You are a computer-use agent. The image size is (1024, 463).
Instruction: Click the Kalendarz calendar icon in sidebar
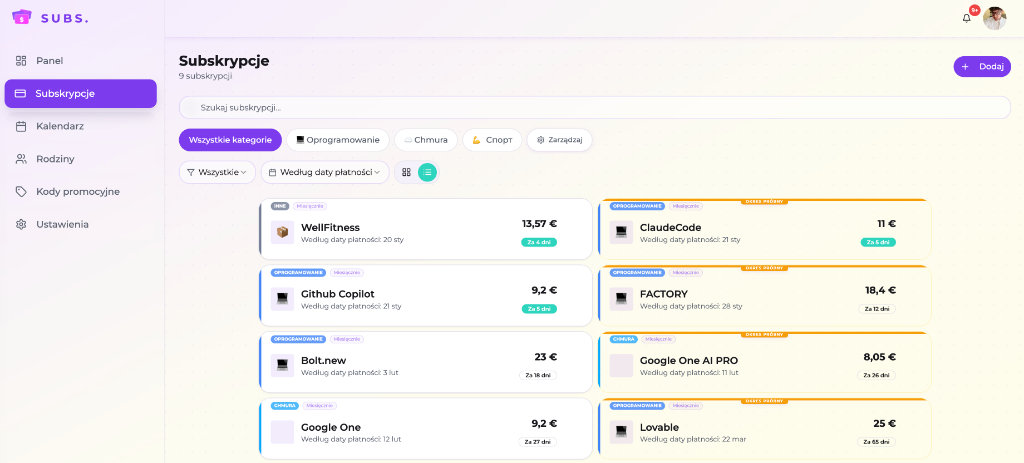[x=21, y=126]
